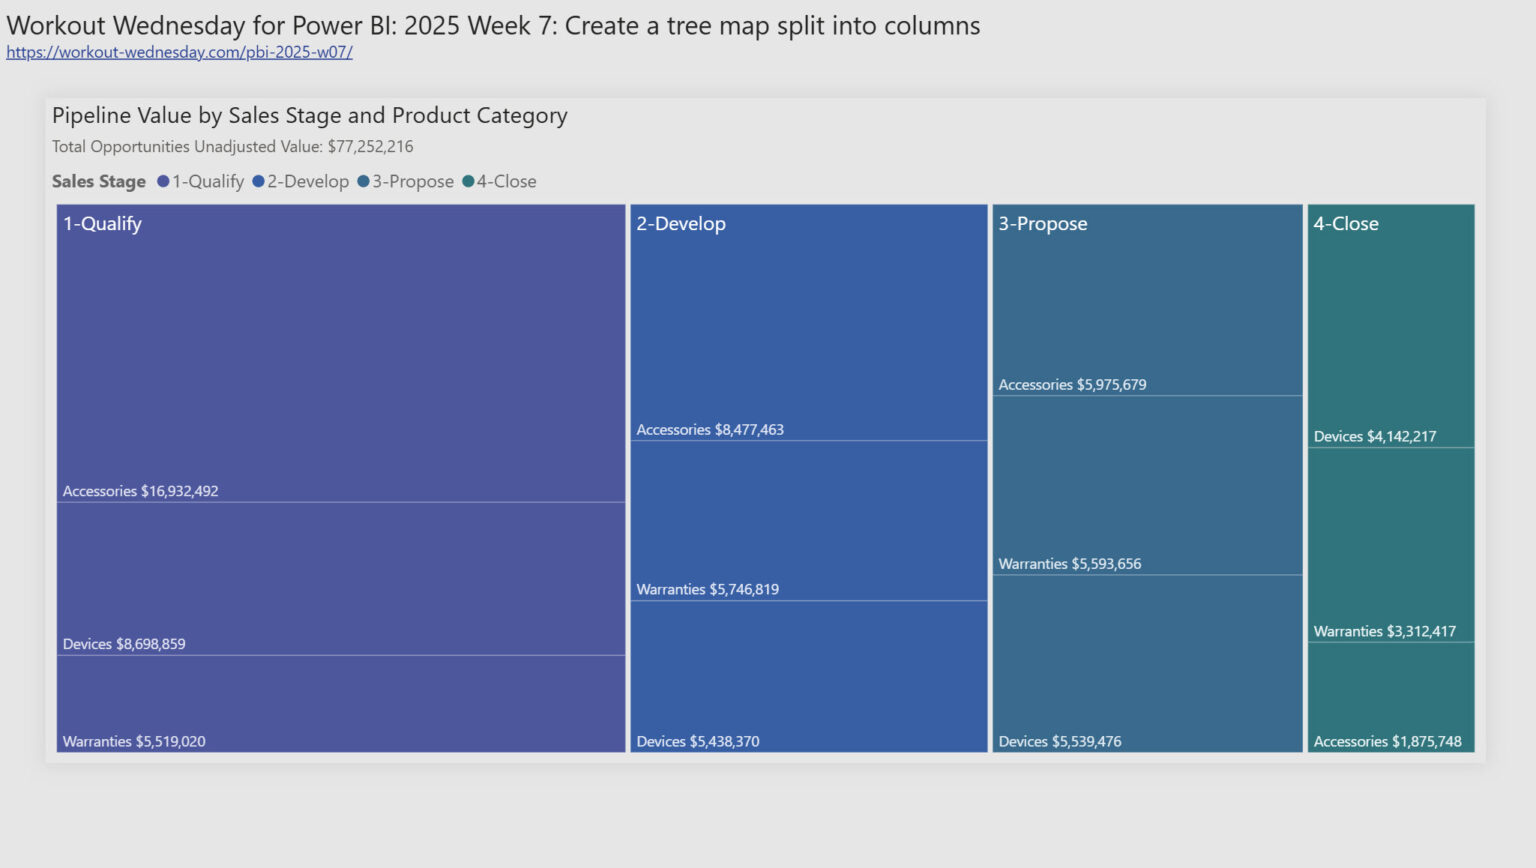Click Warranties $5,746,819 segment
The width and height of the screenshot is (1536, 868).
pyautogui.click(x=808, y=520)
